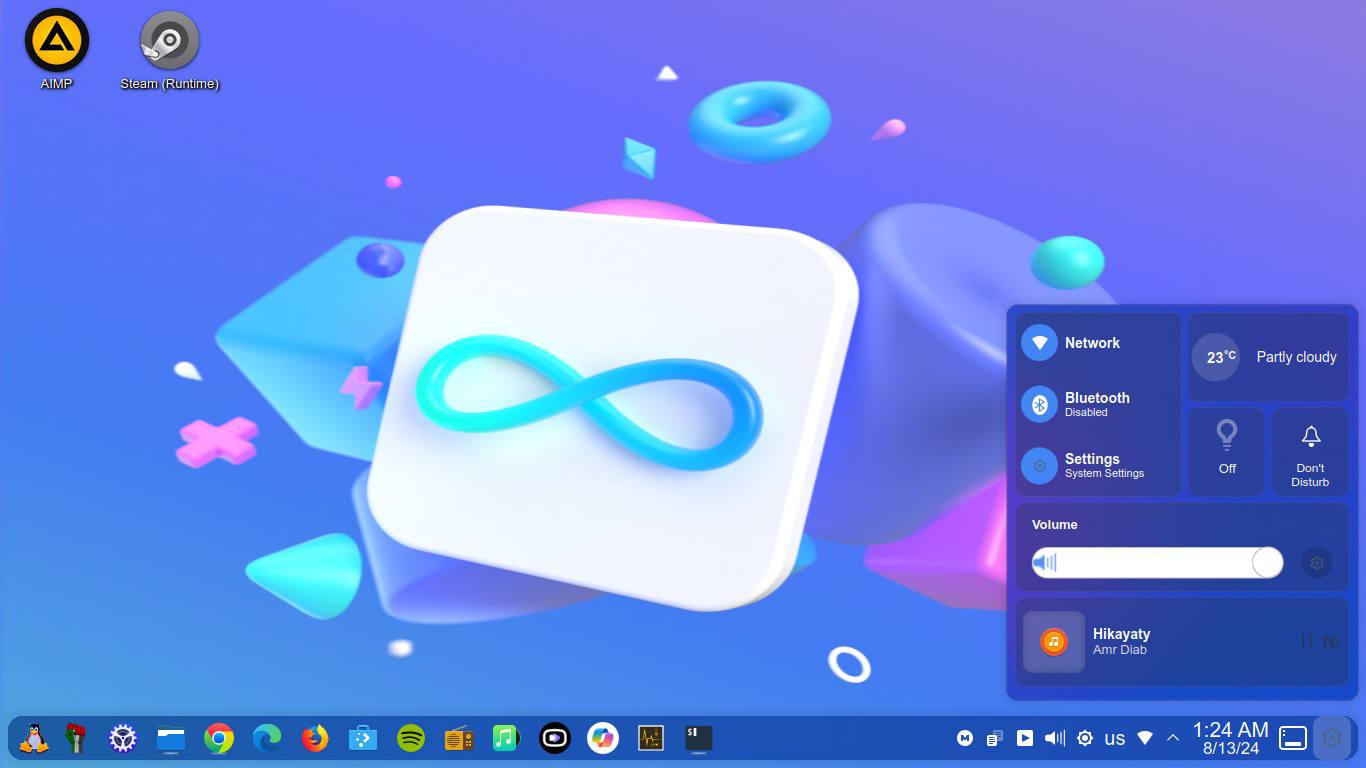This screenshot has height=768, width=1366.
Task: Open the clipboard tray icon
Action: click(995, 738)
